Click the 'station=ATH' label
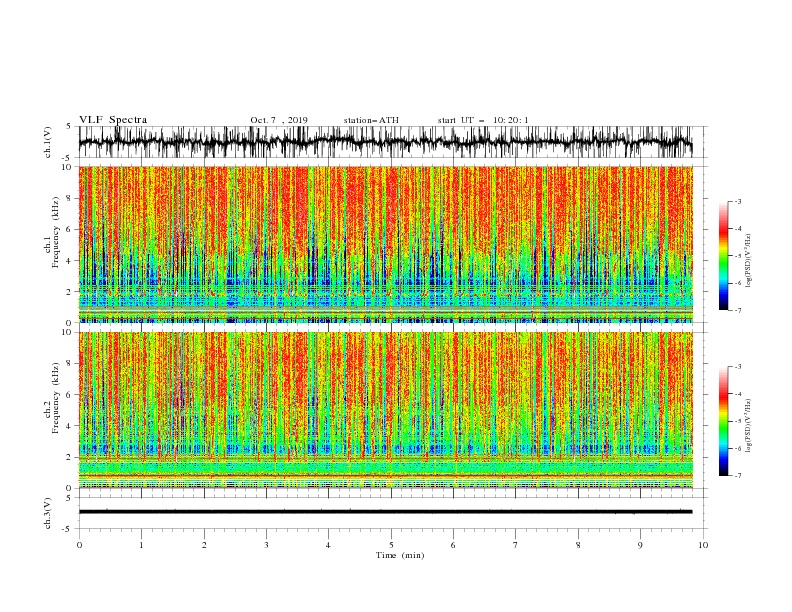Screen dimensions: 792x612 tap(371, 120)
